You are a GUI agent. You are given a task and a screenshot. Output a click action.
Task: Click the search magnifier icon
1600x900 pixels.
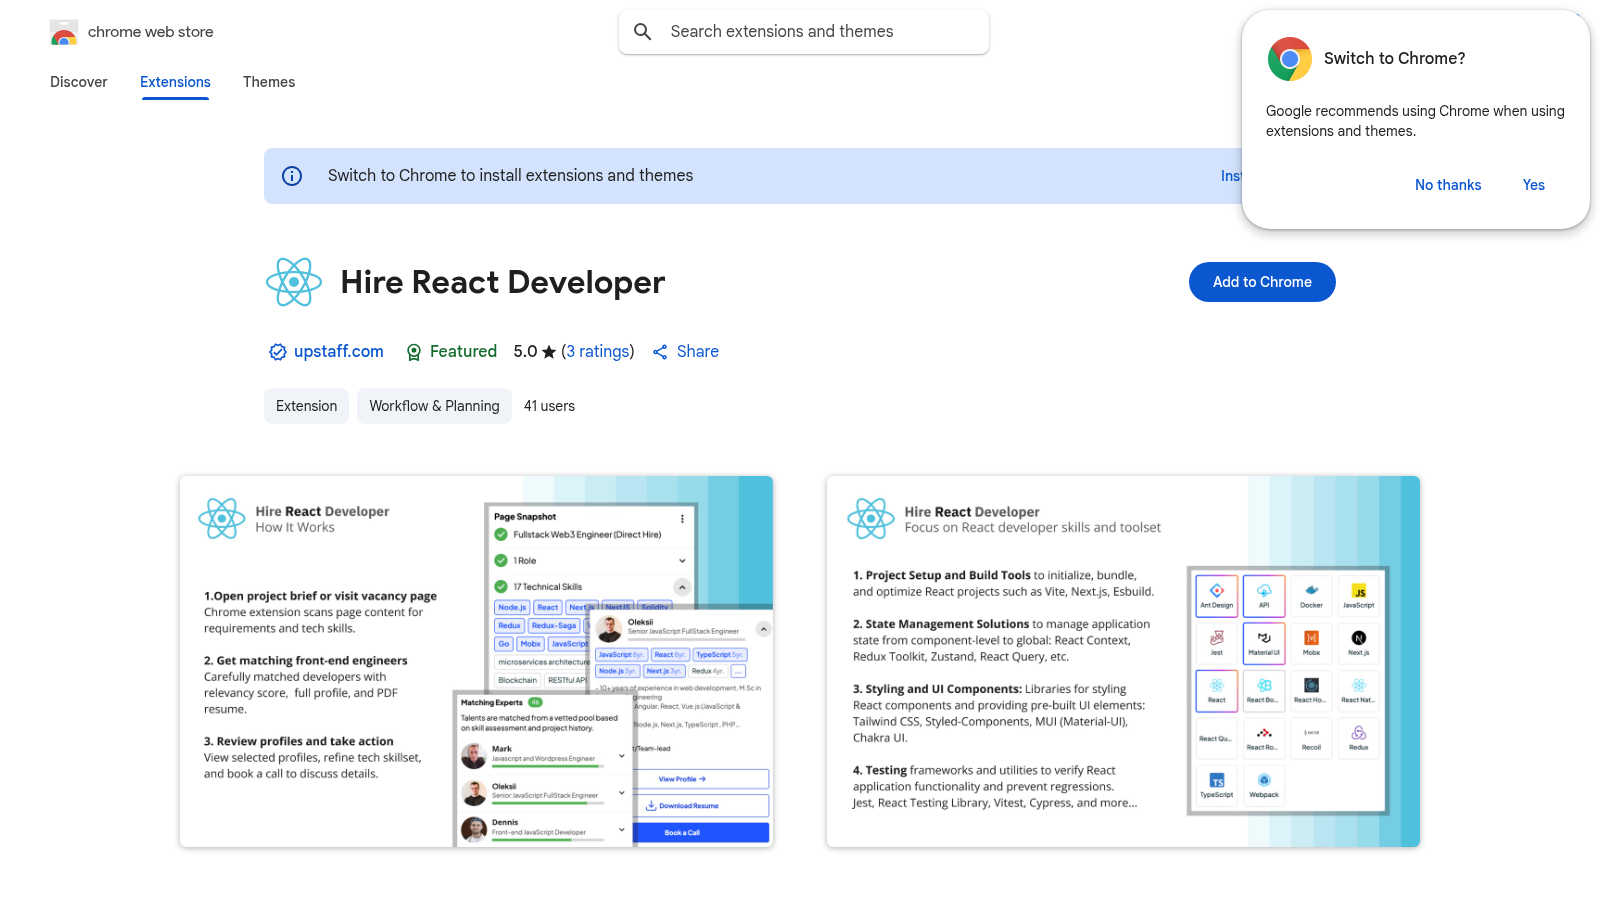coord(643,32)
